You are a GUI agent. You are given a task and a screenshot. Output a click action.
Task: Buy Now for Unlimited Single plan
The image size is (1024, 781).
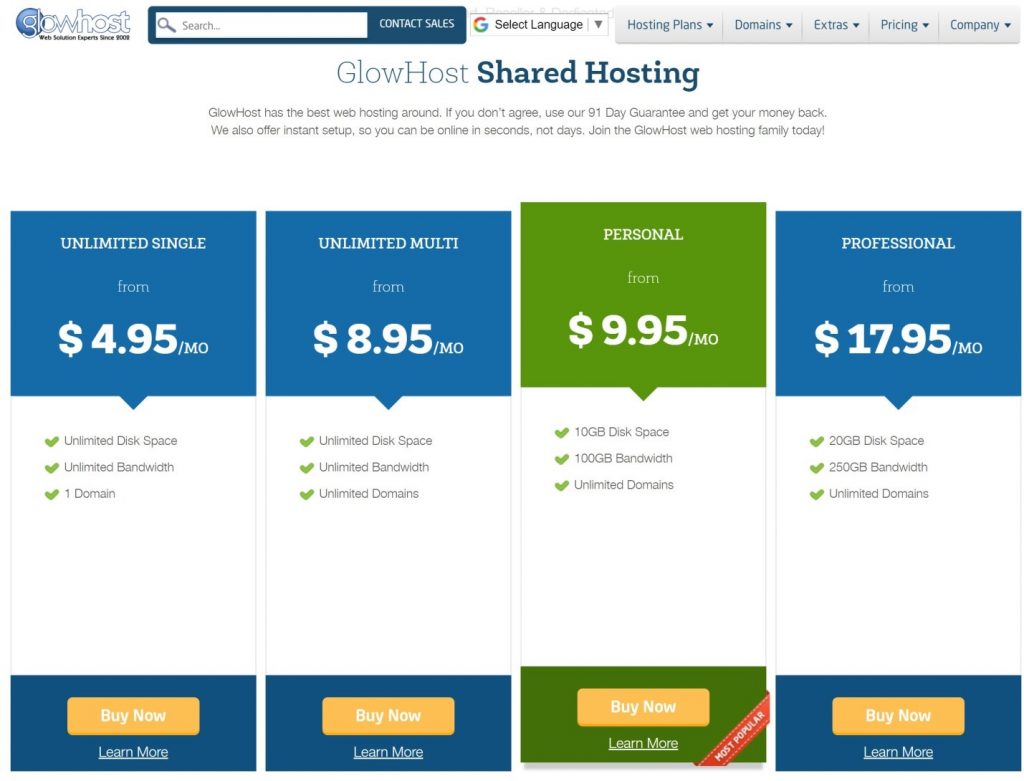coord(133,716)
